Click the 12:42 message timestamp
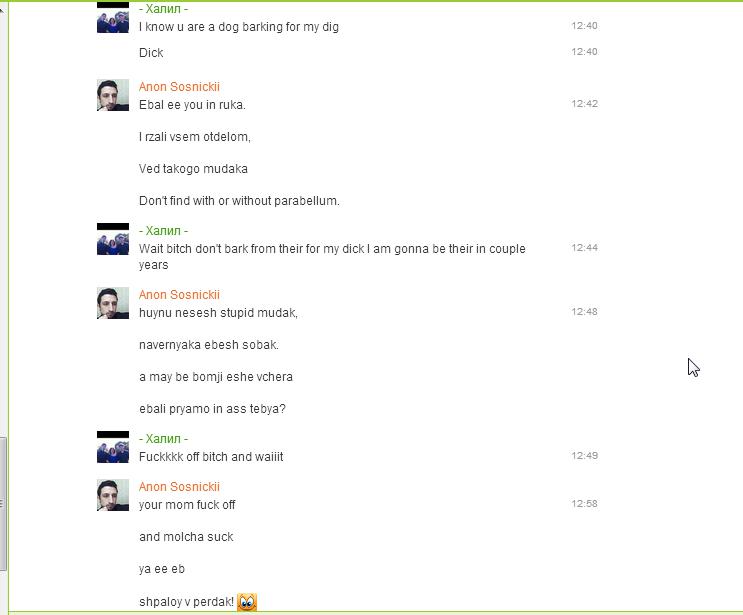This screenshot has height=615, width=743. point(584,104)
